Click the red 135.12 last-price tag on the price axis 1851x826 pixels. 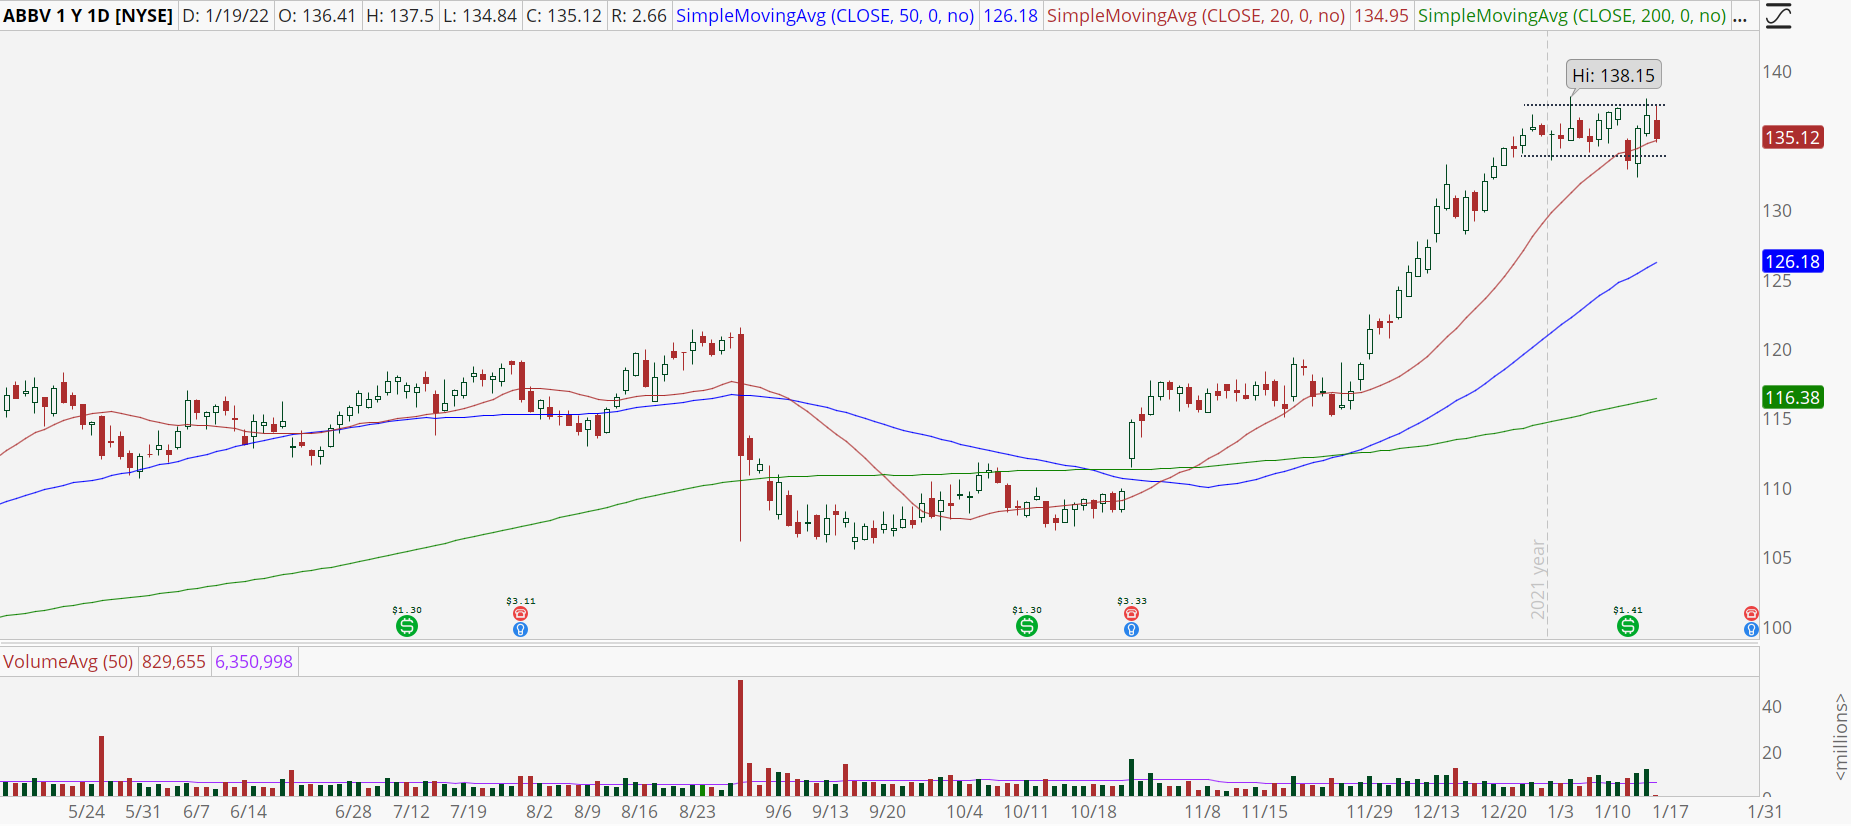coord(1792,138)
